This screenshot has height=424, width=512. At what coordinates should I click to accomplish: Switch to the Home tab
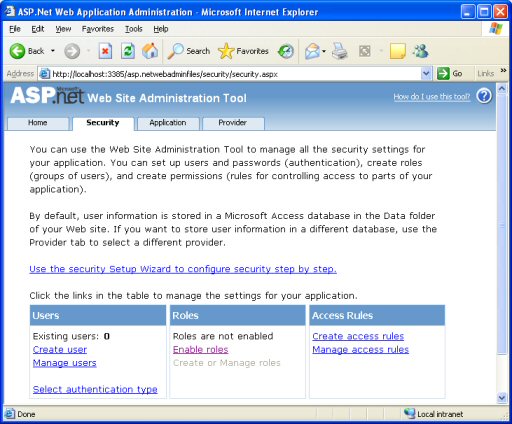38,123
